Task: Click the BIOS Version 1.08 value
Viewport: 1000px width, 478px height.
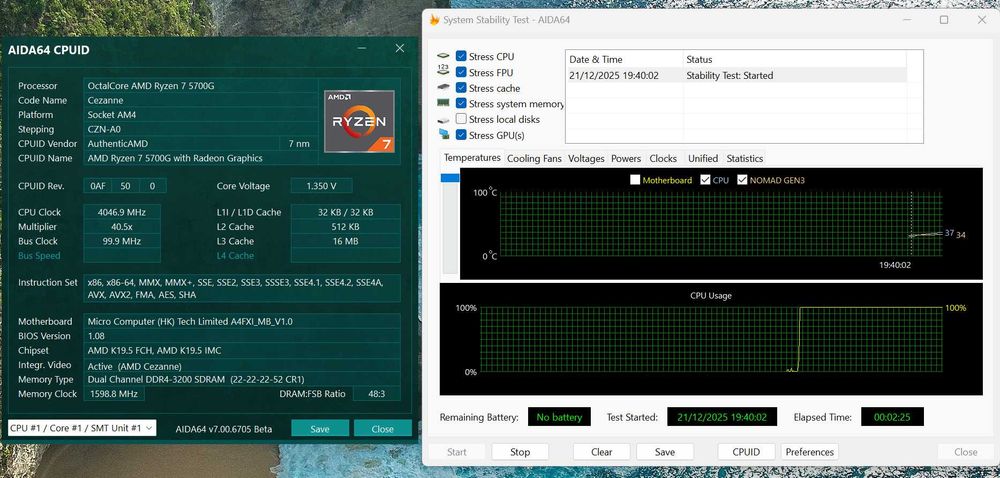Action: click(242, 335)
